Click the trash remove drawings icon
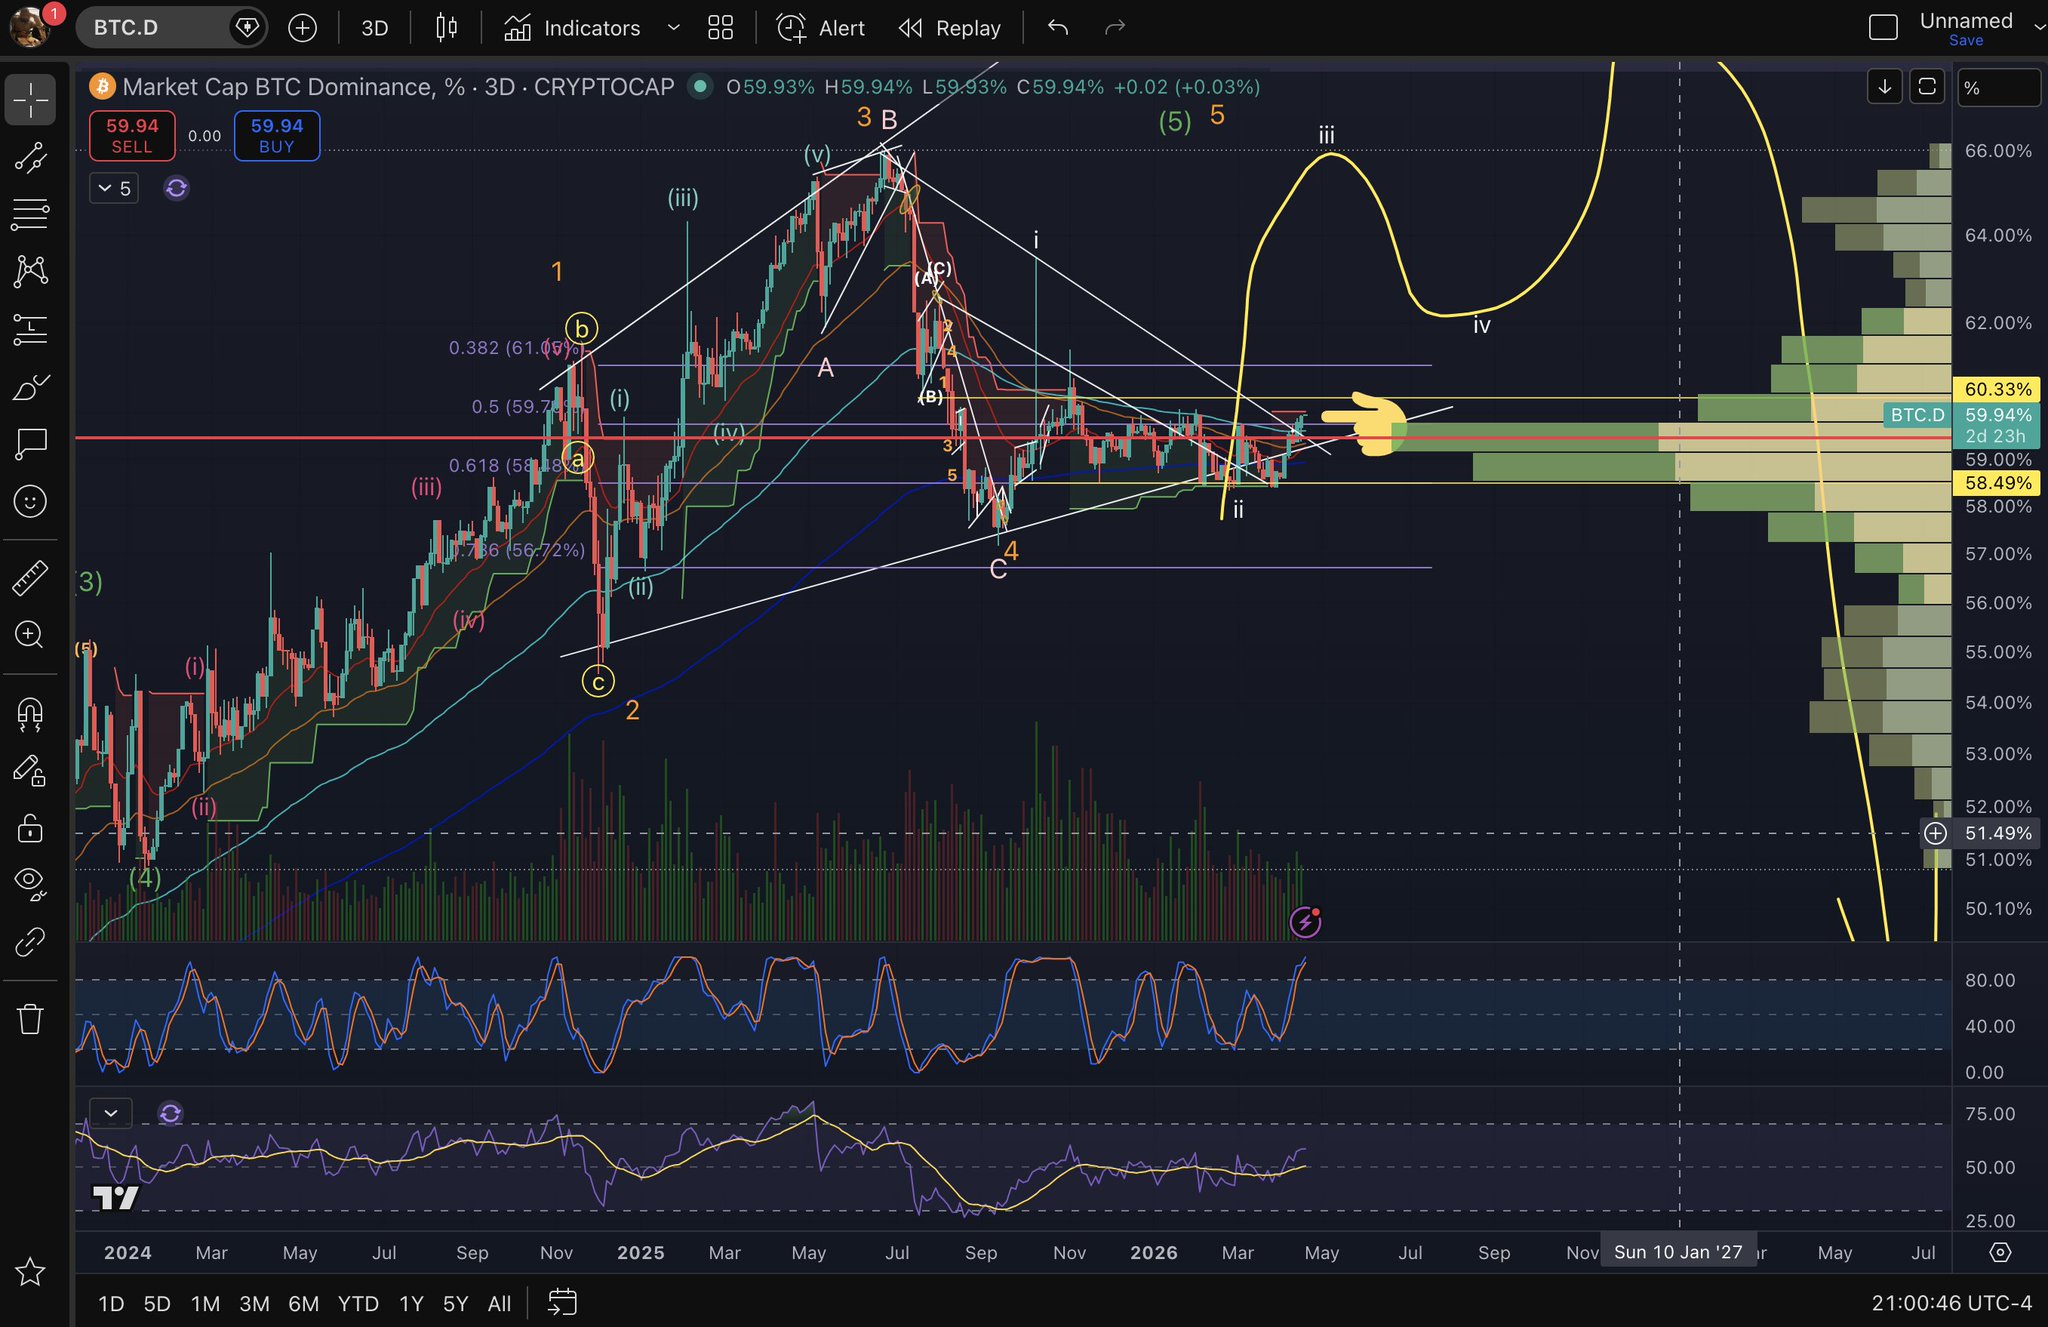 tap(30, 1019)
